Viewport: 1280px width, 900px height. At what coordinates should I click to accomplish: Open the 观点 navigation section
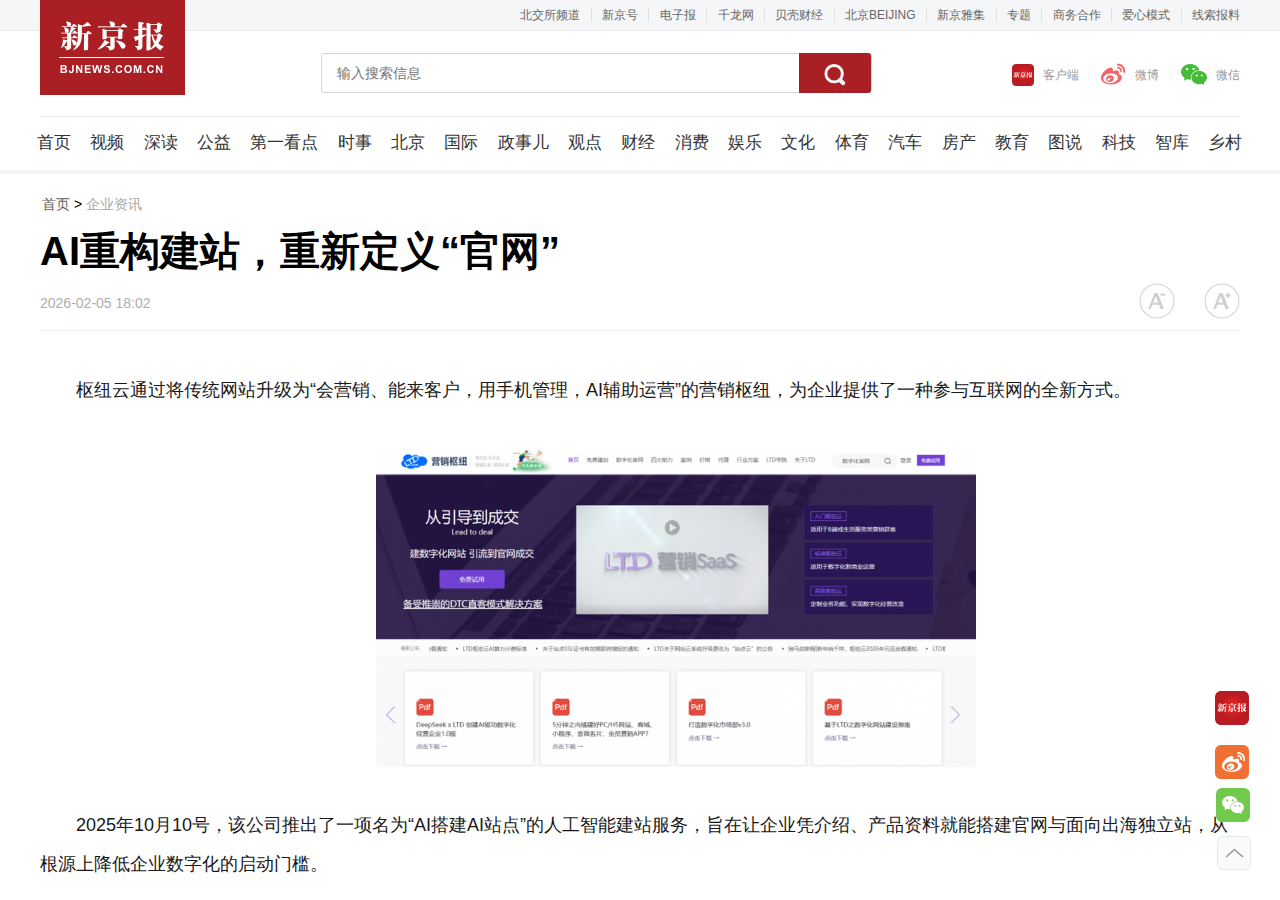[x=585, y=143]
